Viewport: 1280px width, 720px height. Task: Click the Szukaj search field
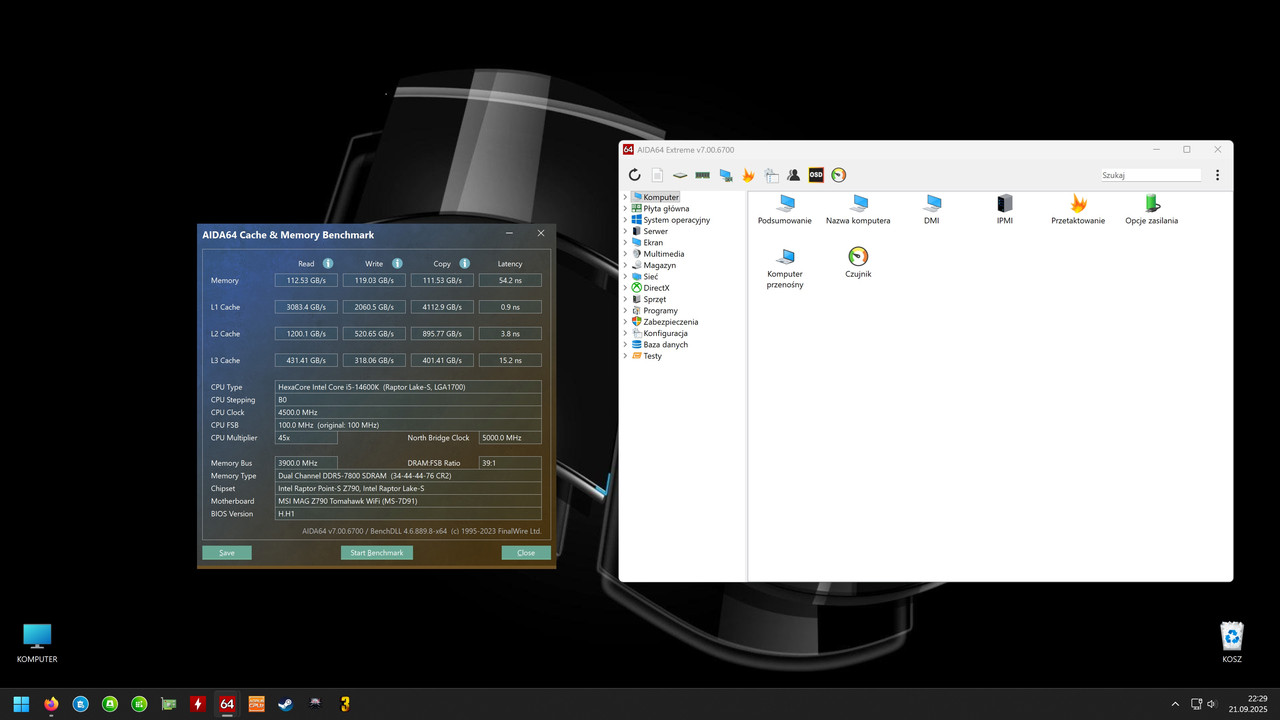click(x=1151, y=175)
